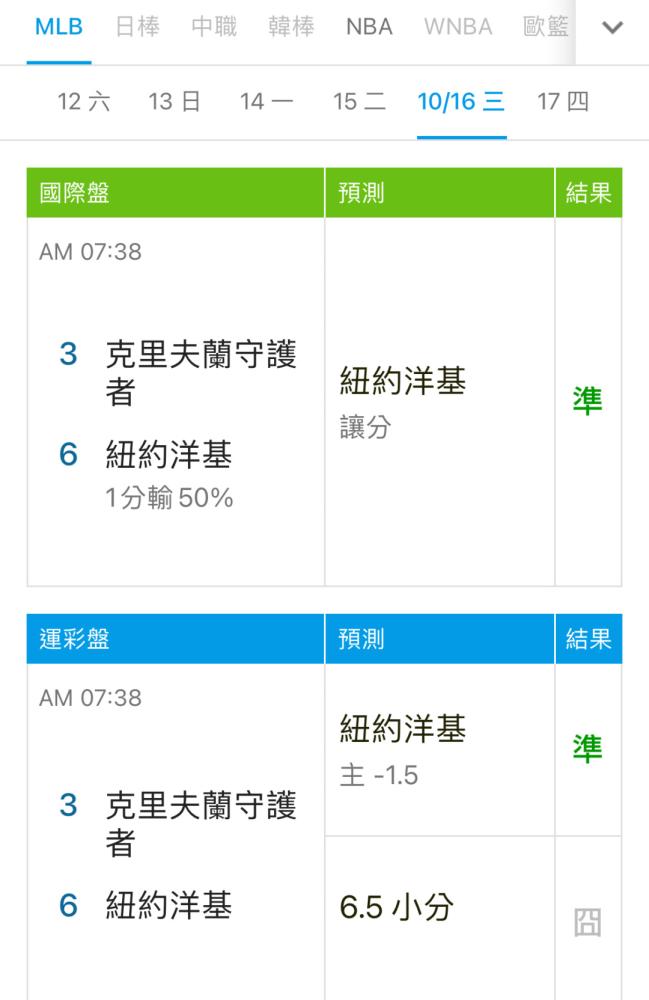Viewport: 649px width, 1000px height.
Task: Choose date 12 六
Action: pyautogui.click(x=84, y=101)
